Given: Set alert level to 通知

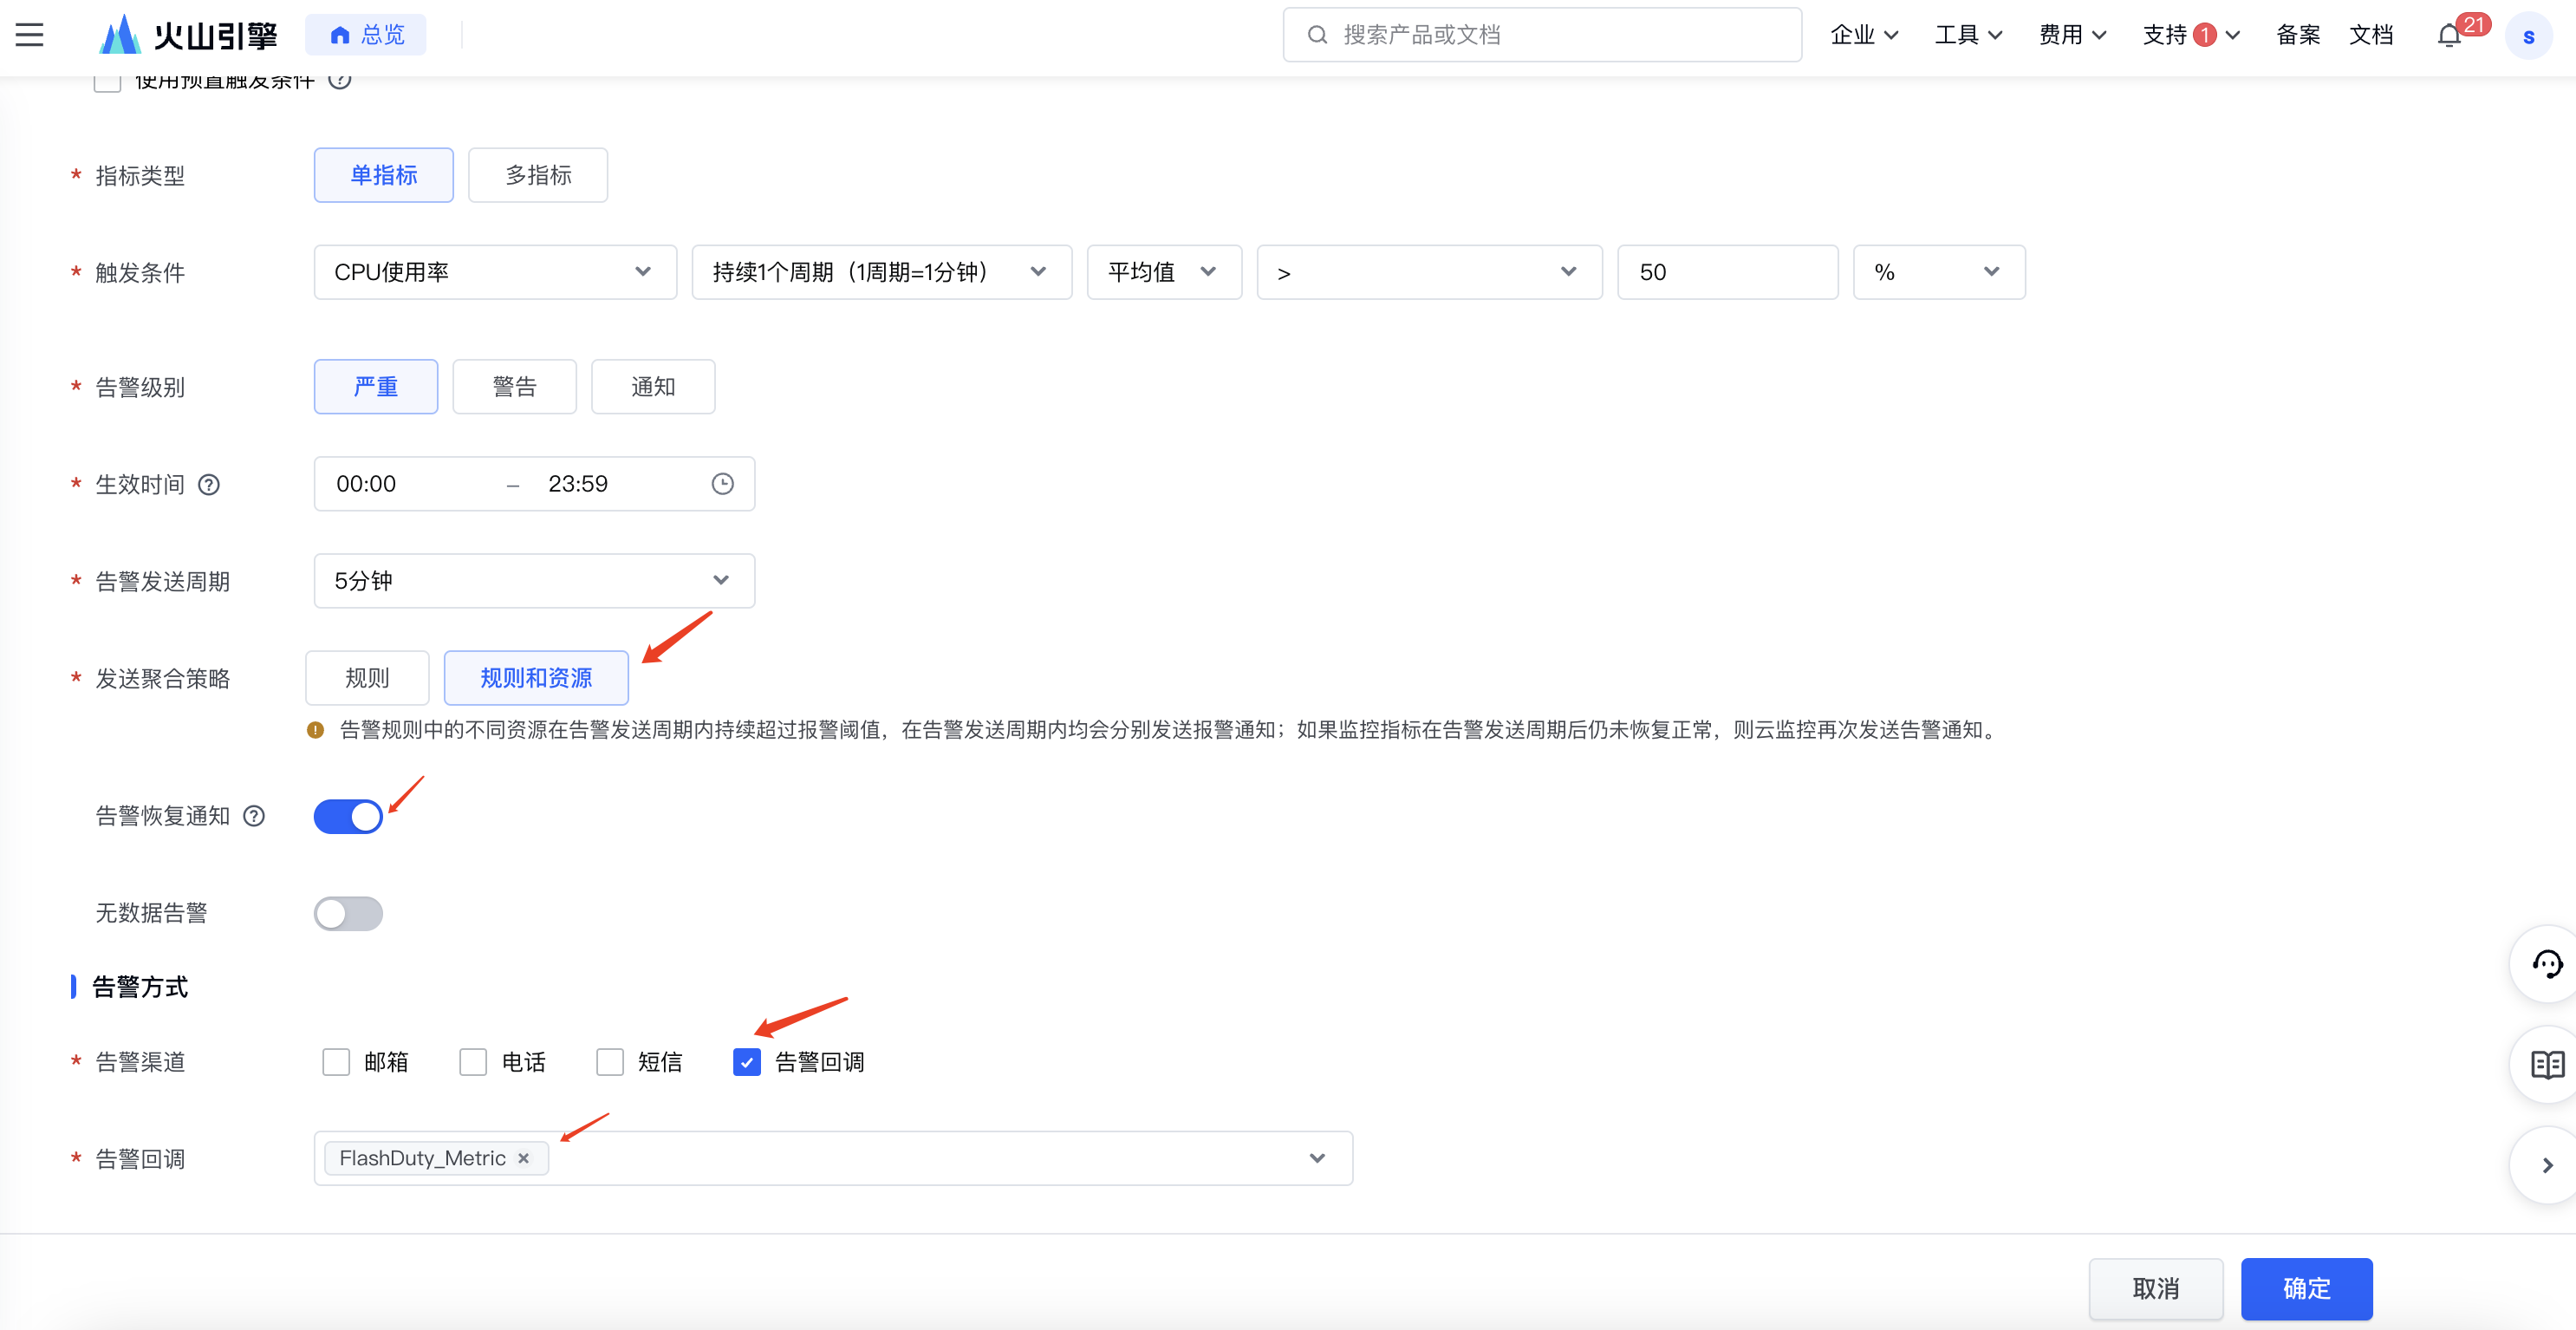Looking at the screenshot, I should (x=653, y=387).
